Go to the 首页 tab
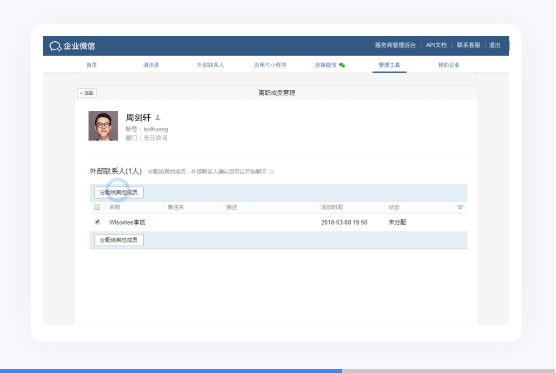 coord(91,65)
